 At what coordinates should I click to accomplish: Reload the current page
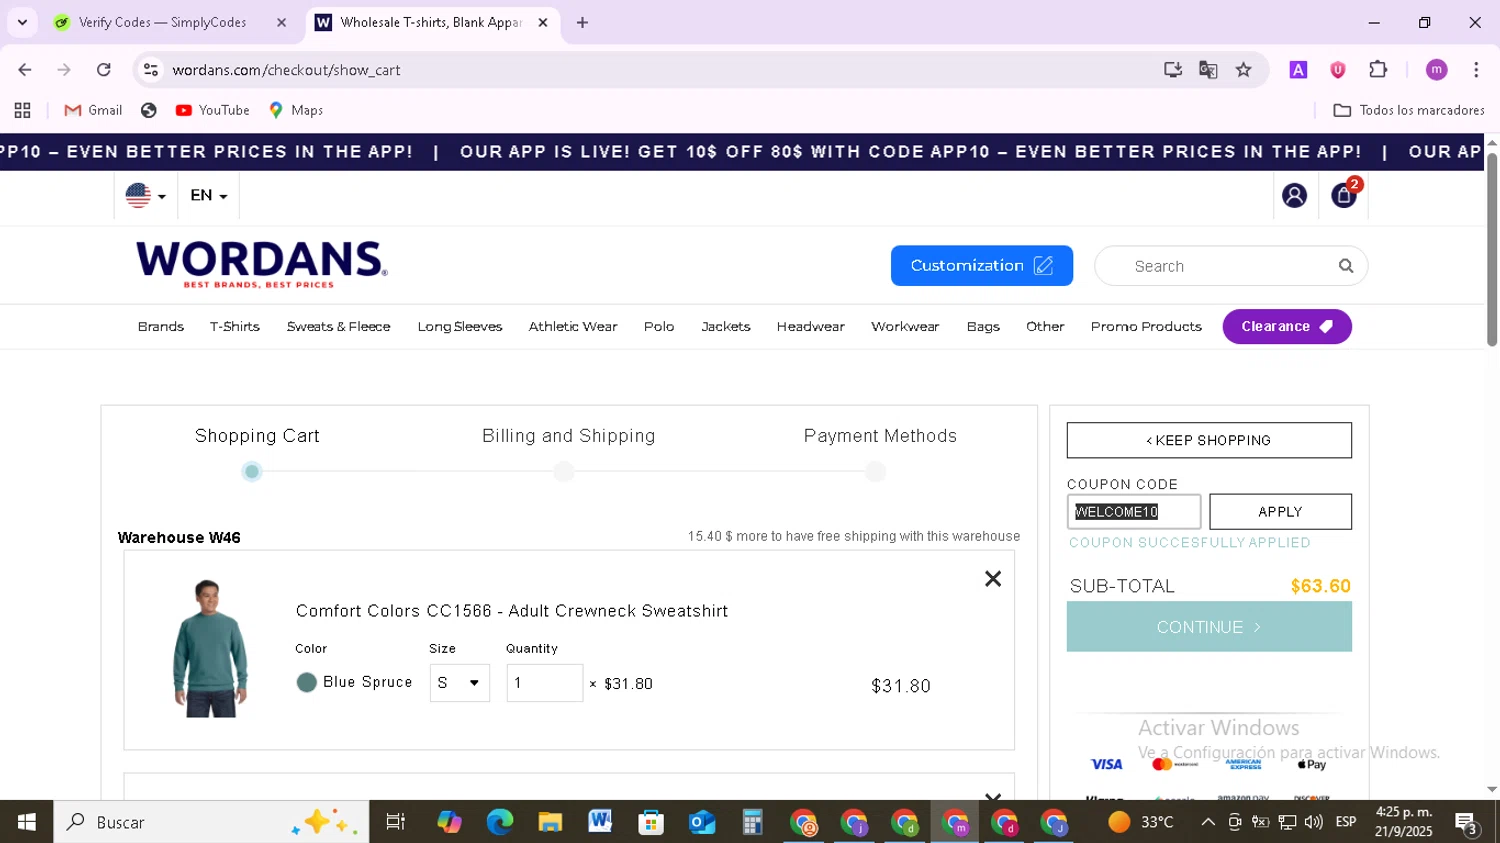[x=104, y=70]
